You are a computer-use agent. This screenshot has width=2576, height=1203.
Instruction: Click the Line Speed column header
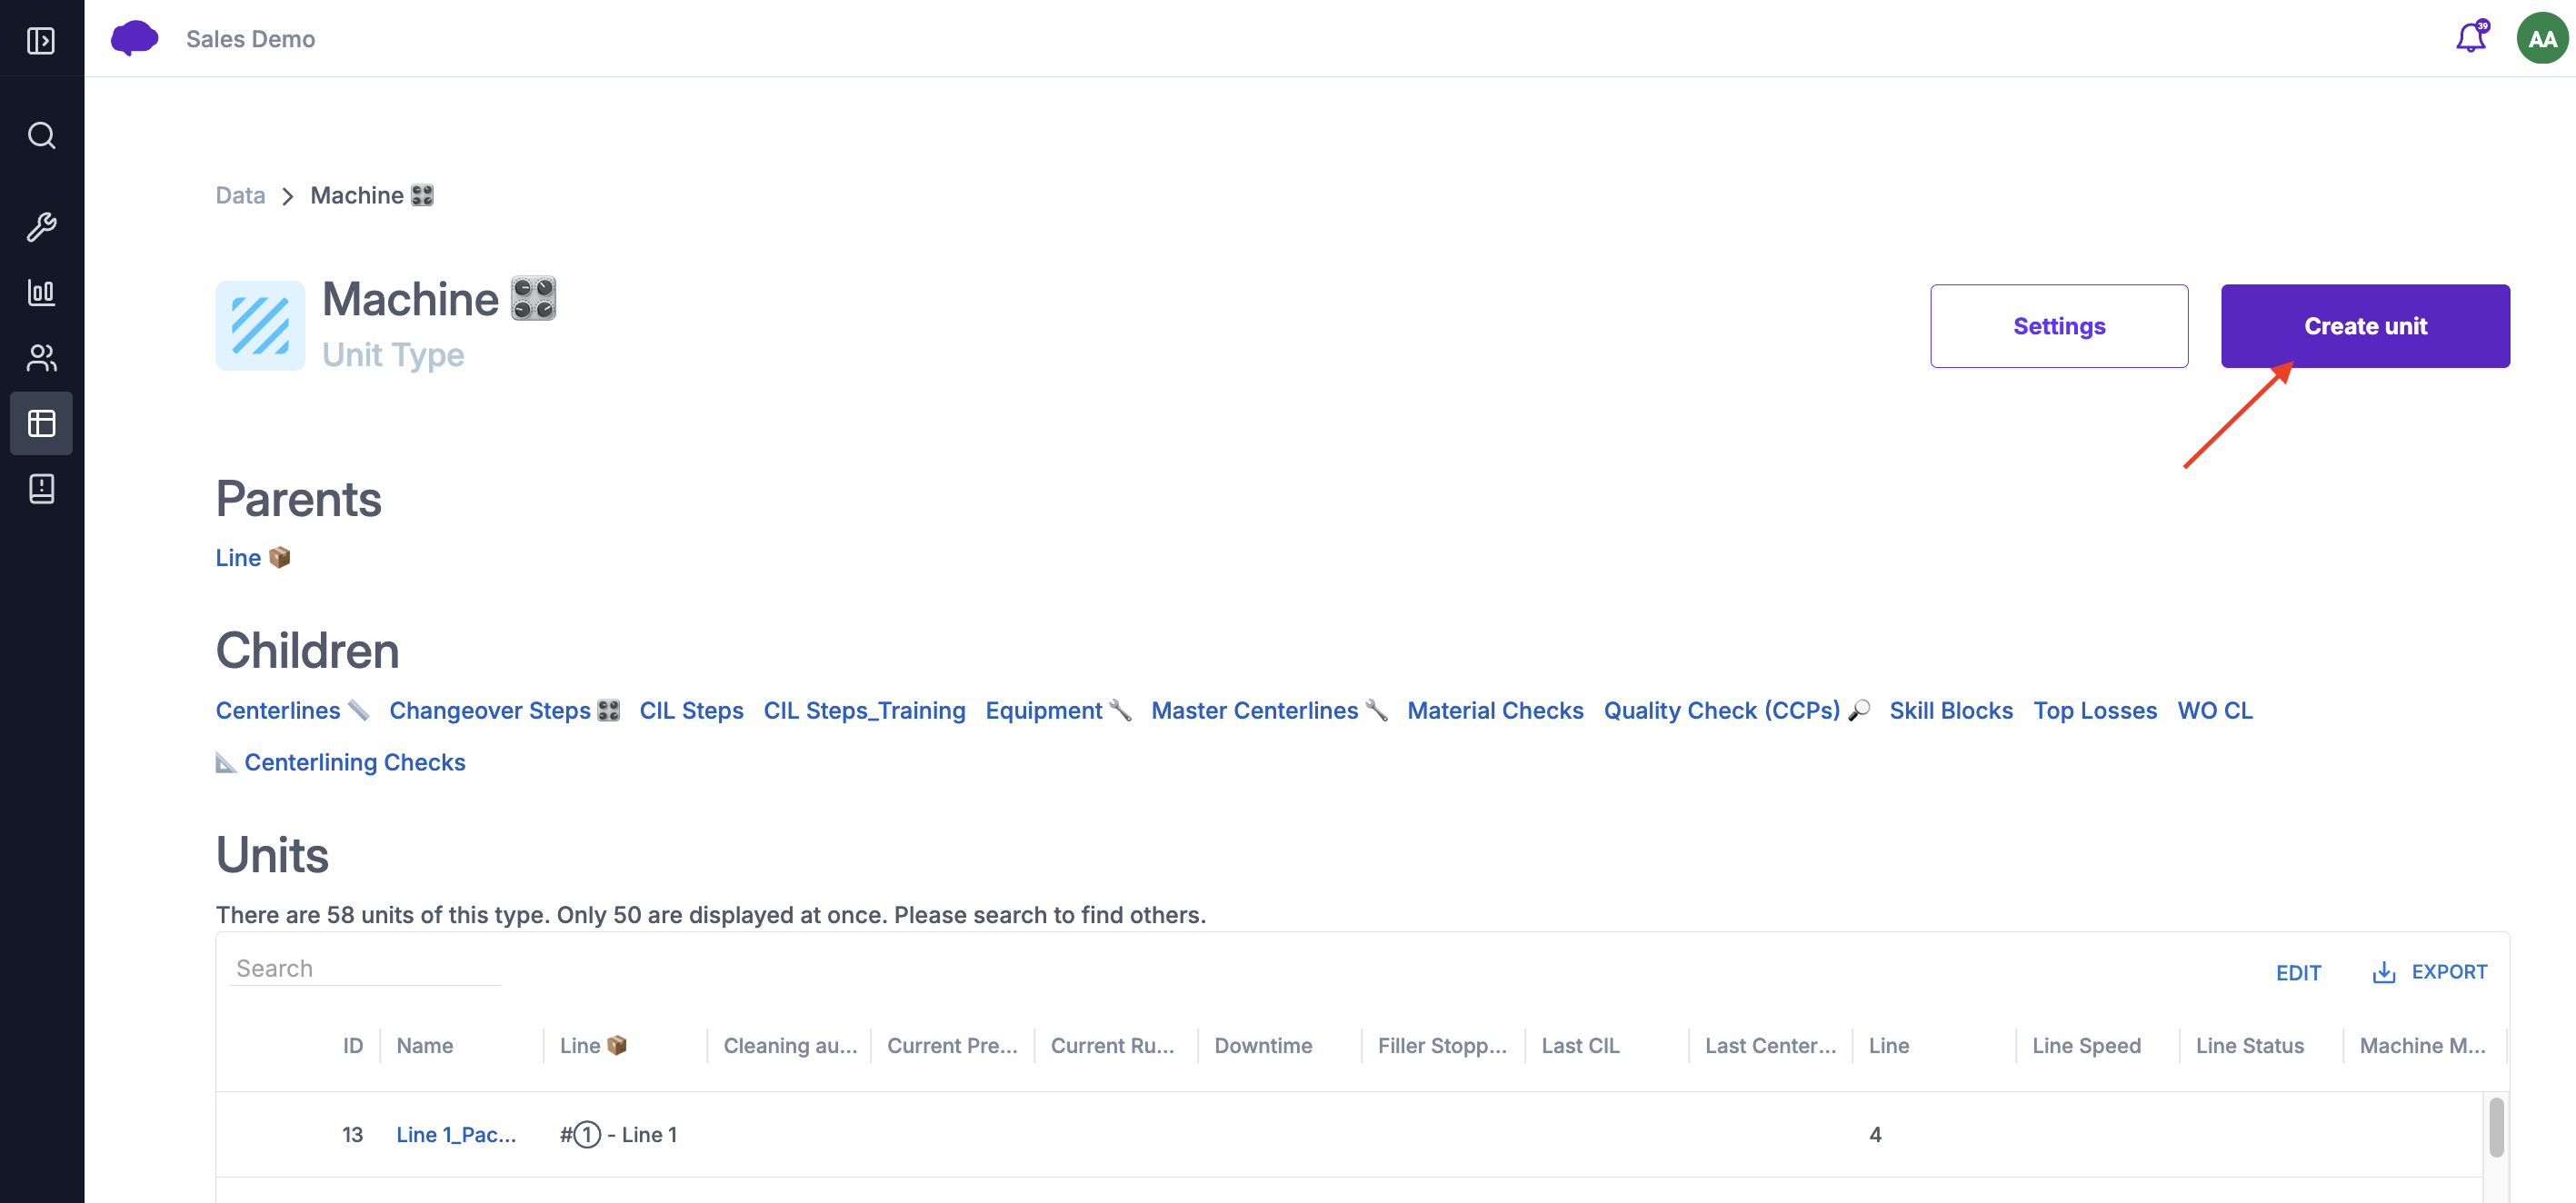point(2086,1045)
